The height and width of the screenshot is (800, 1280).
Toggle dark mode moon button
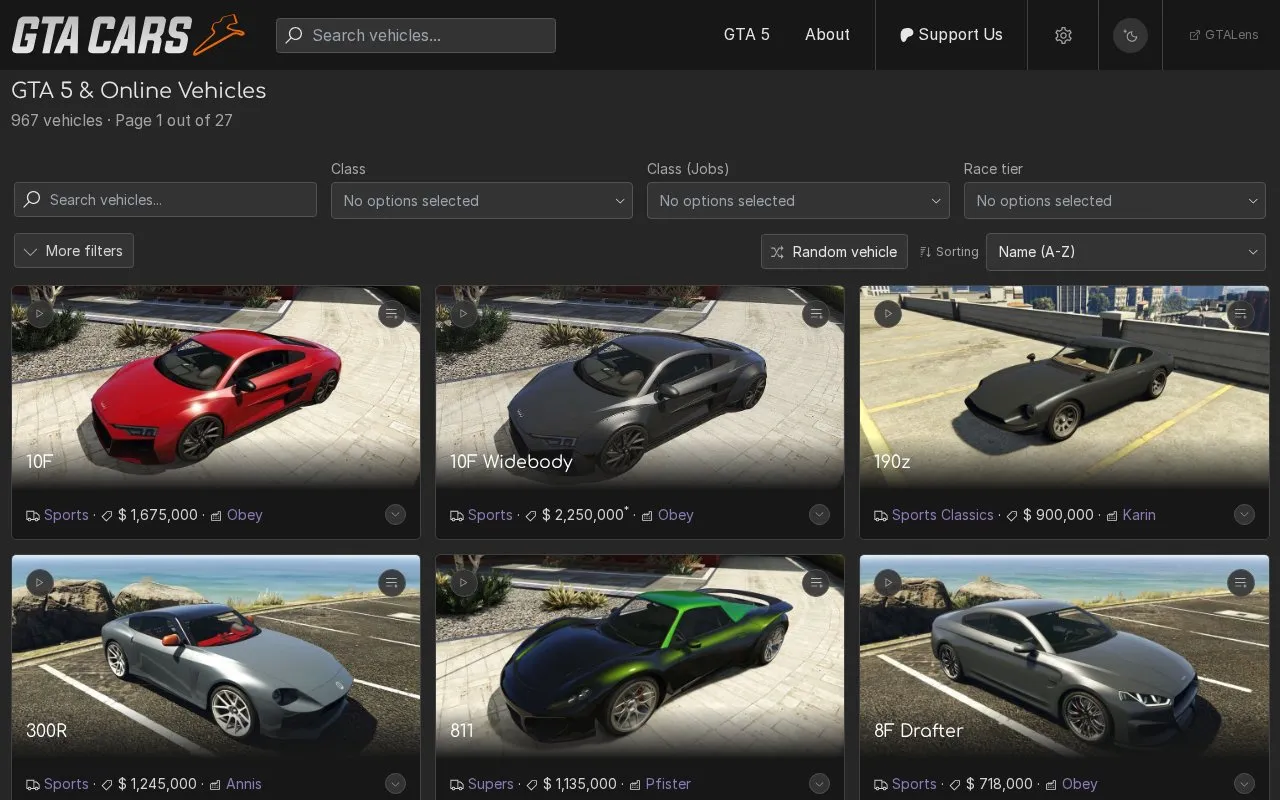[1130, 35]
